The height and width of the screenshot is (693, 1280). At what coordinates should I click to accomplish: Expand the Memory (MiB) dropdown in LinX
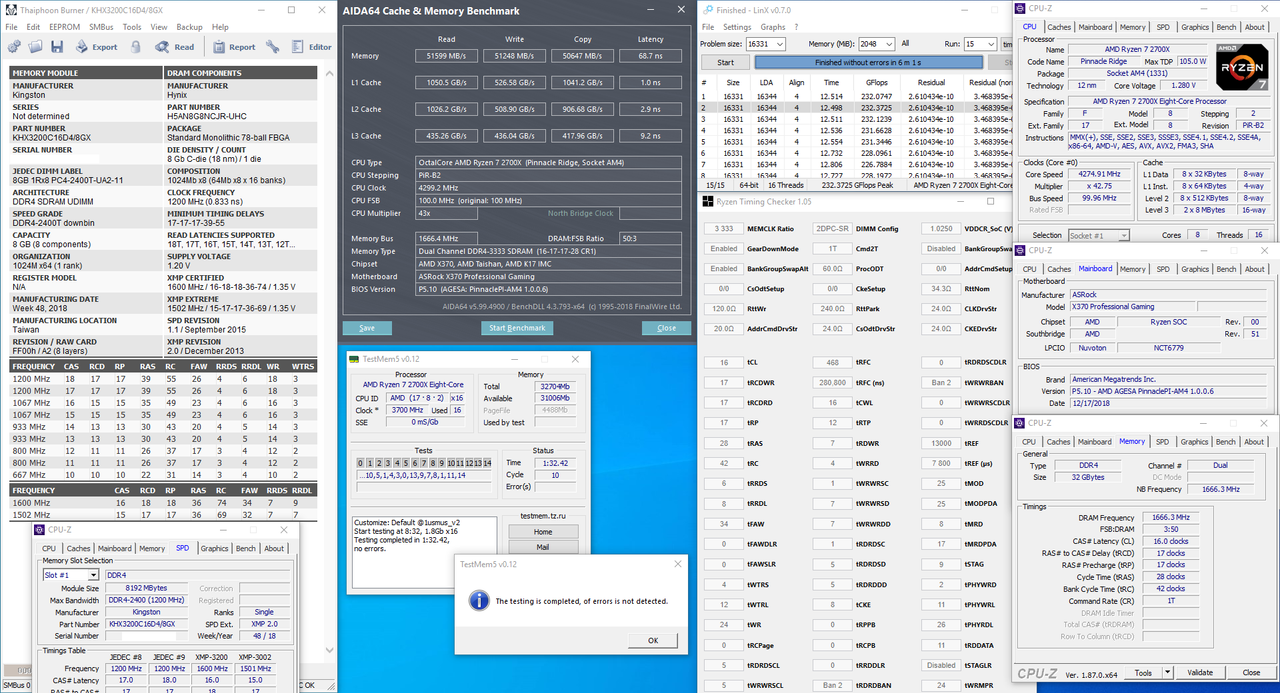[889, 44]
